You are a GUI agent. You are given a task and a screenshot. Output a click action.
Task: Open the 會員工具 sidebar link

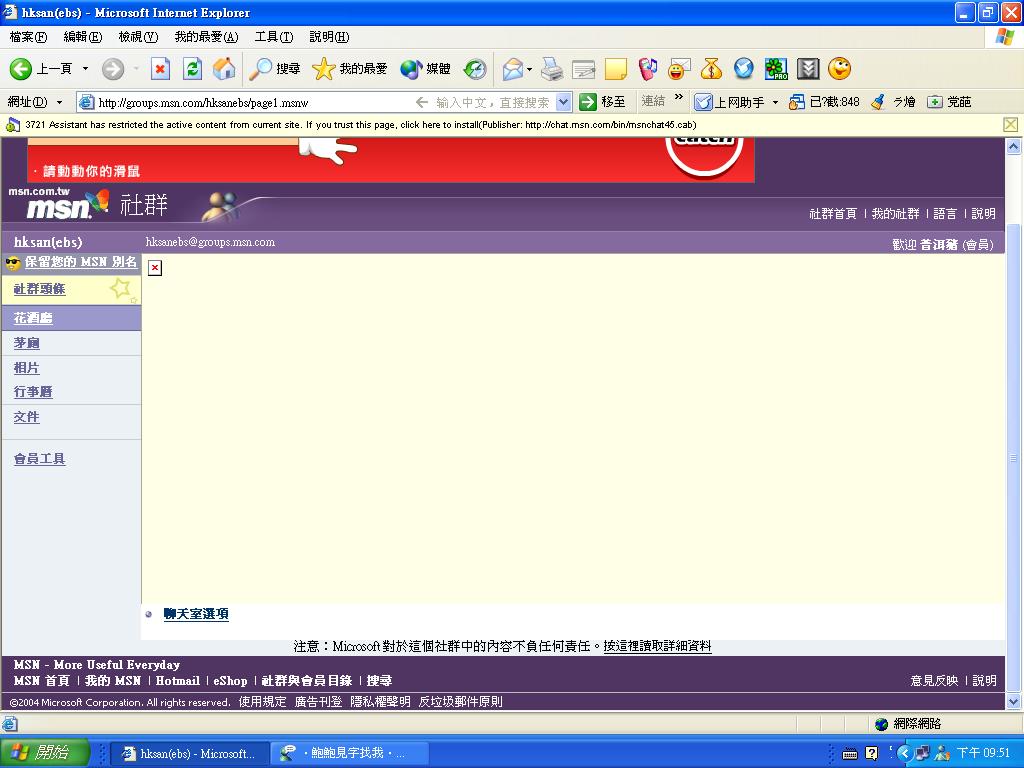point(39,458)
